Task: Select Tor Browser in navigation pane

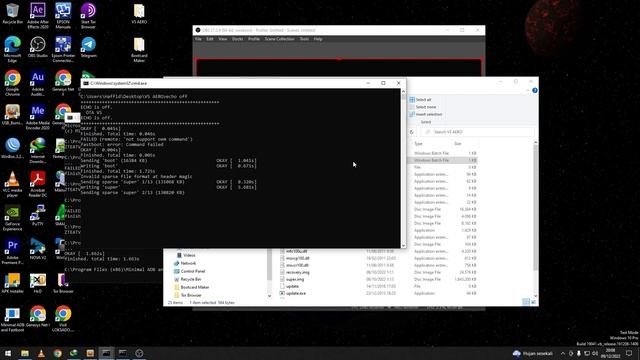Action: (188, 295)
